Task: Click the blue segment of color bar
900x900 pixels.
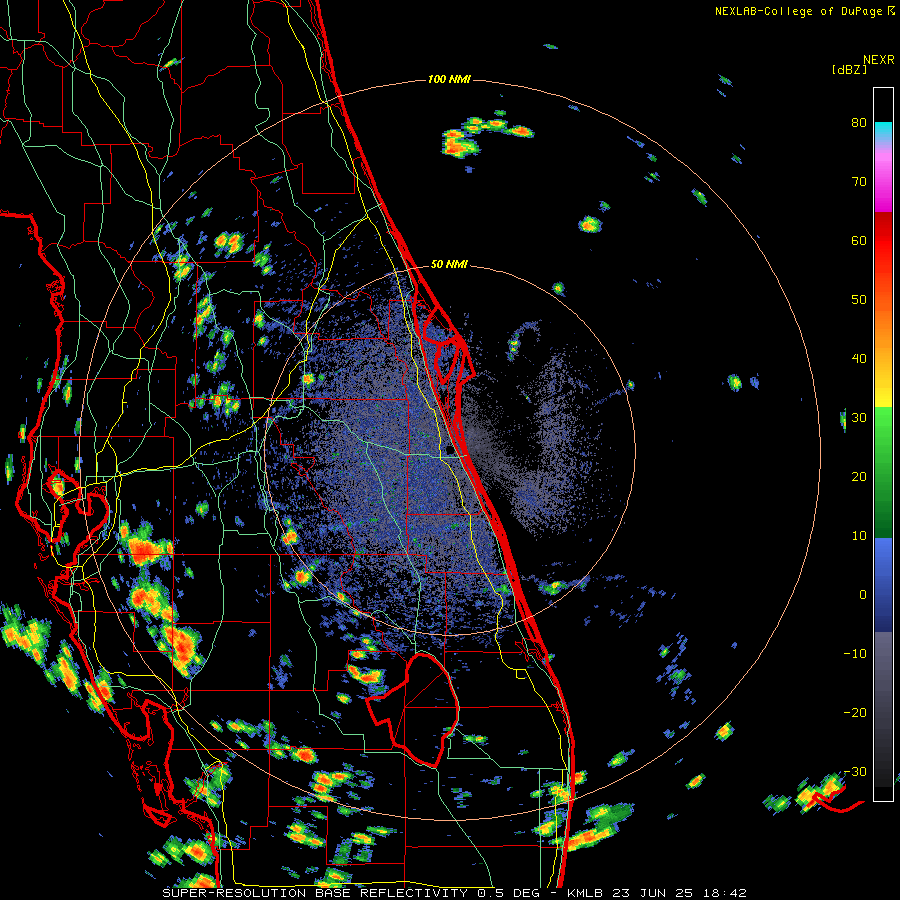Action: [883, 585]
